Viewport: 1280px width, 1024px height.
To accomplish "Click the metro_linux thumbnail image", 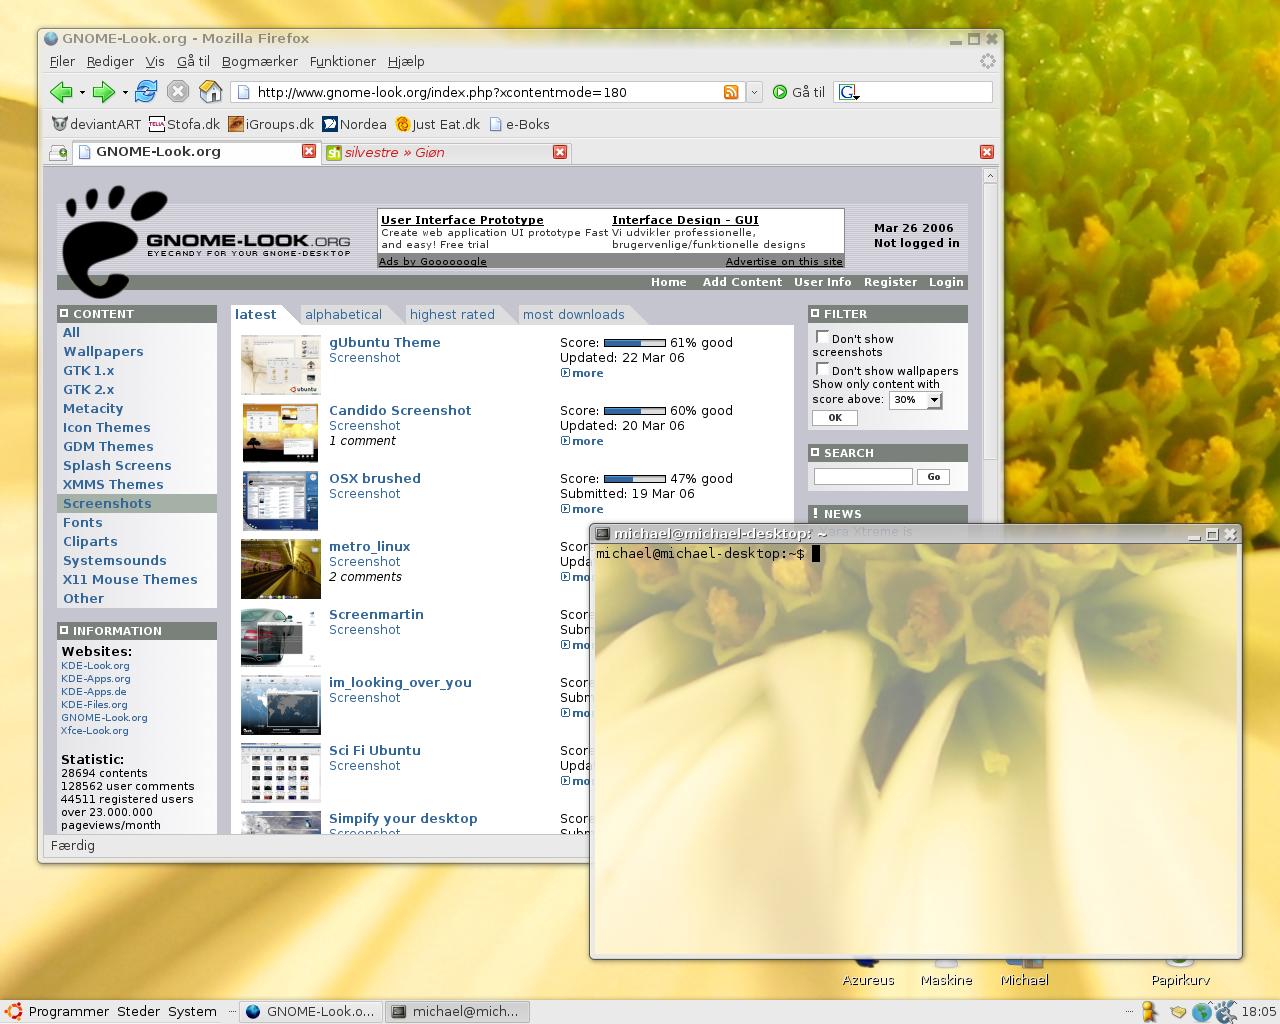I will (281, 568).
